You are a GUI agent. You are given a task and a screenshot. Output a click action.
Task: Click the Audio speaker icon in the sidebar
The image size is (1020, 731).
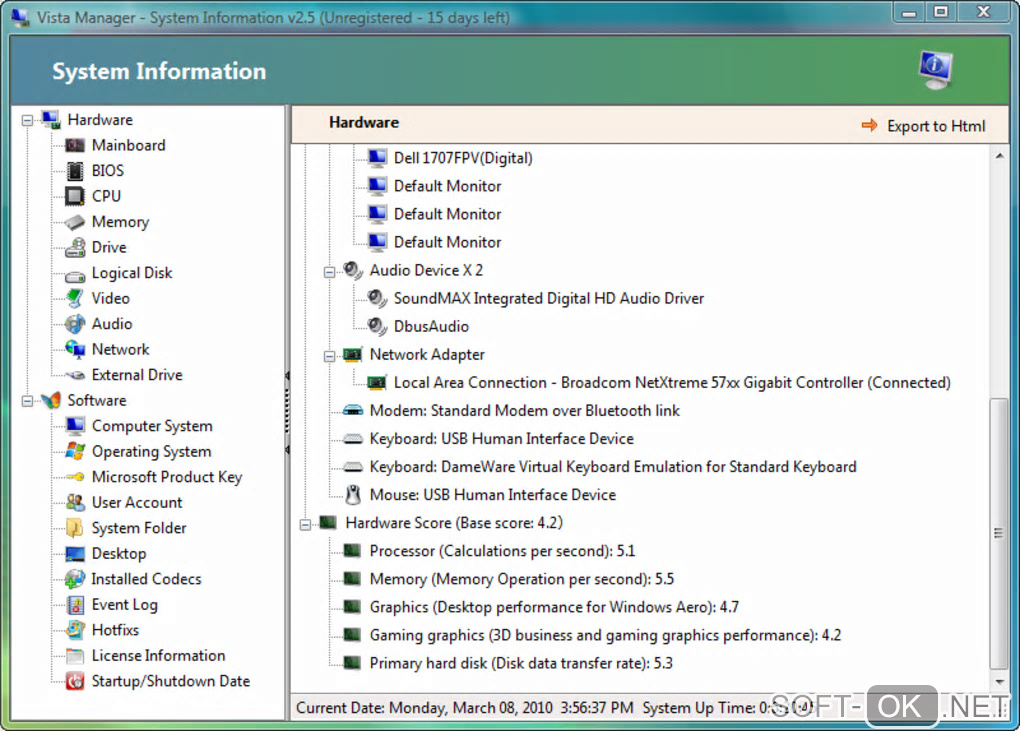point(75,323)
